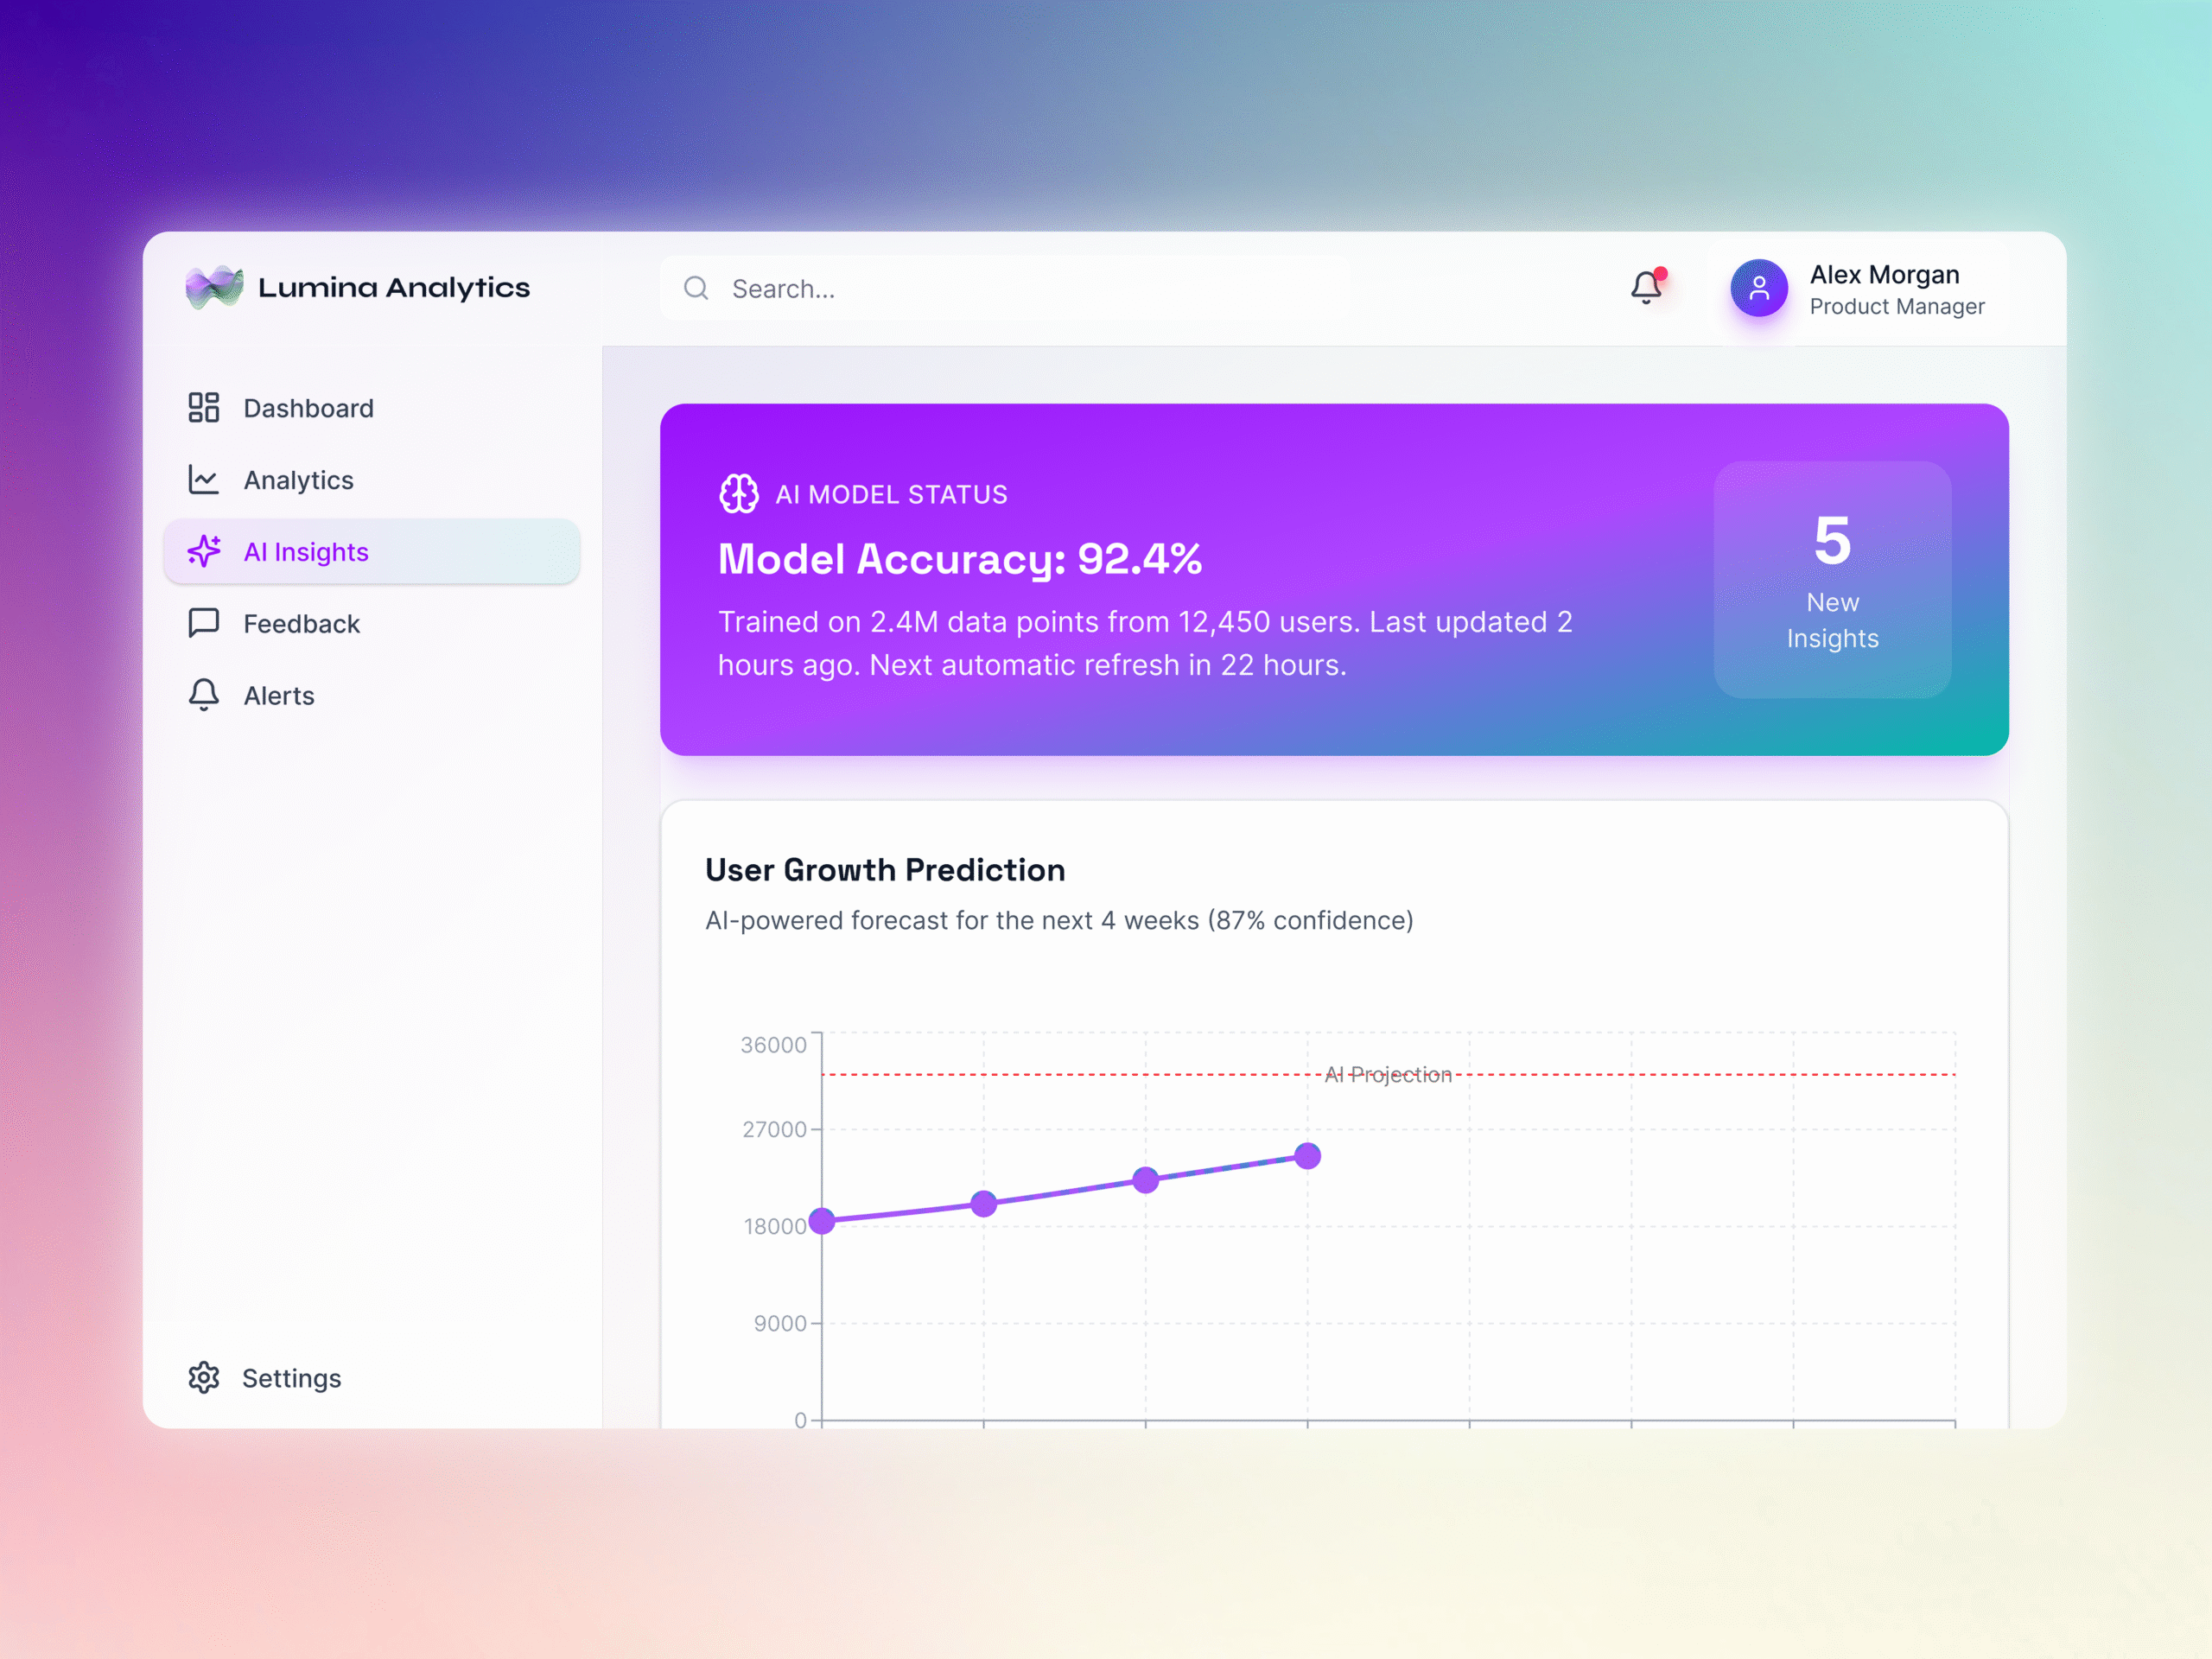This screenshot has height=1659, width=2212.
Task: Click the Alerts bell sidebar icon
Action: tap(204, 695)
